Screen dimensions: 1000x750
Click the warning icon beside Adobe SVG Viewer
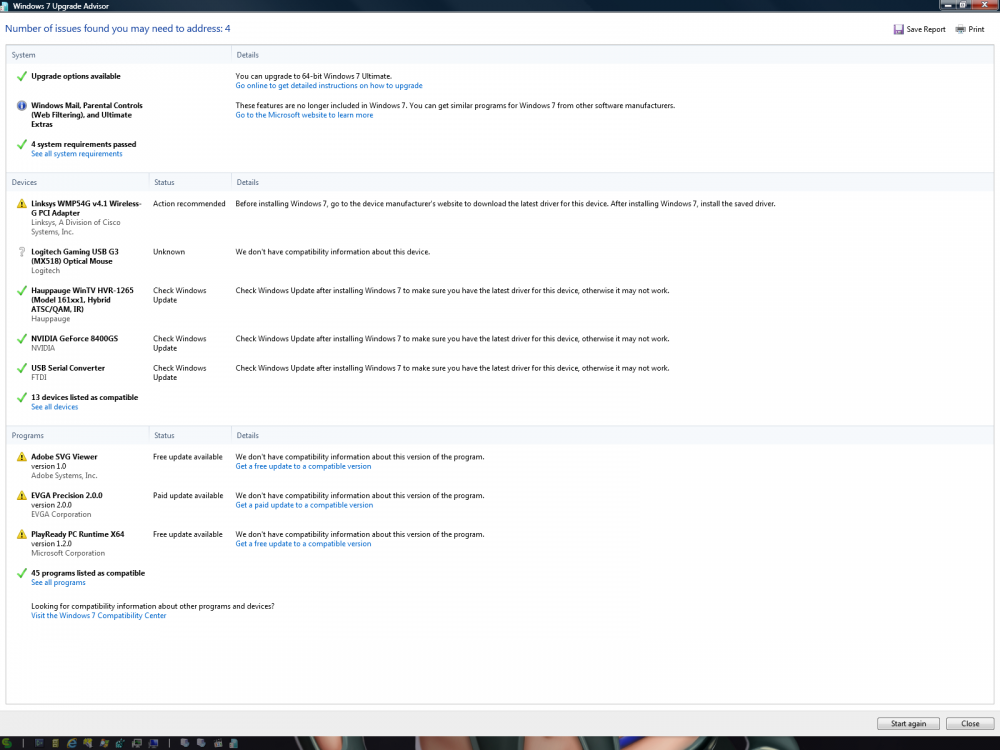(22, 457)
